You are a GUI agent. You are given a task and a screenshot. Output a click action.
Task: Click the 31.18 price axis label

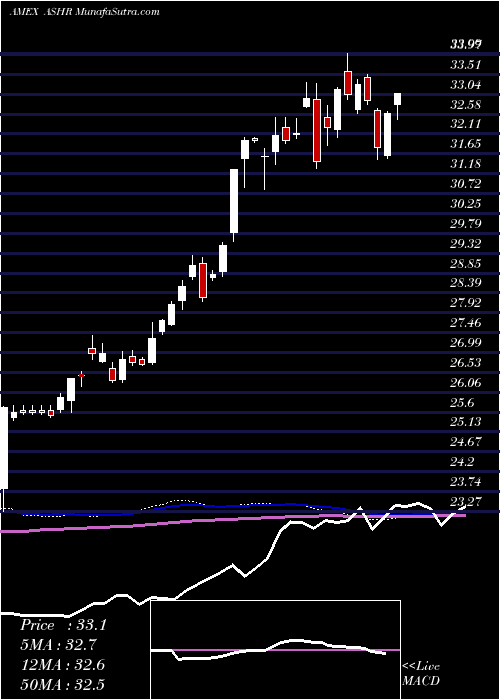pos(466,163)
